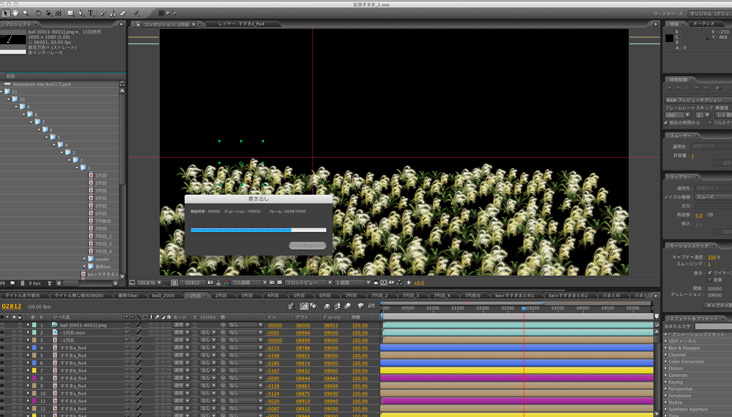Click the blue export progress bar

point(241,230)
